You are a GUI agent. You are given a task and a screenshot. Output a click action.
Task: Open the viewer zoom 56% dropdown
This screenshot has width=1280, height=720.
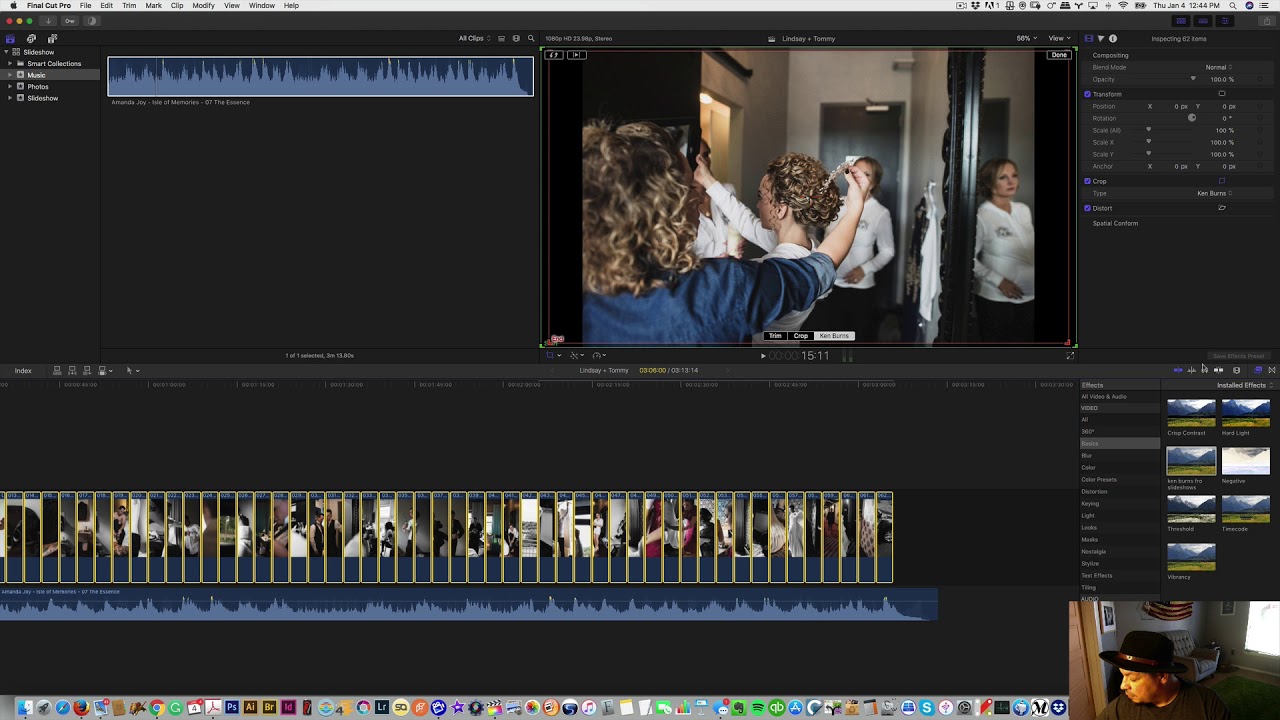[1025, 38]
